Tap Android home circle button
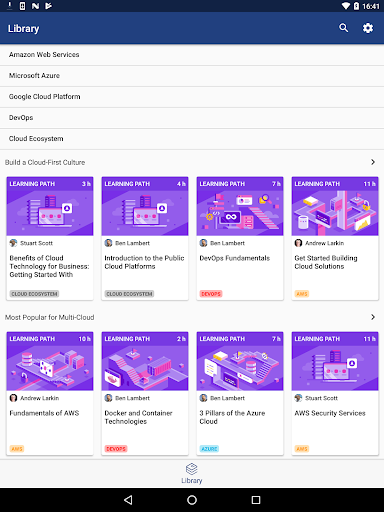 coord(192,500)
